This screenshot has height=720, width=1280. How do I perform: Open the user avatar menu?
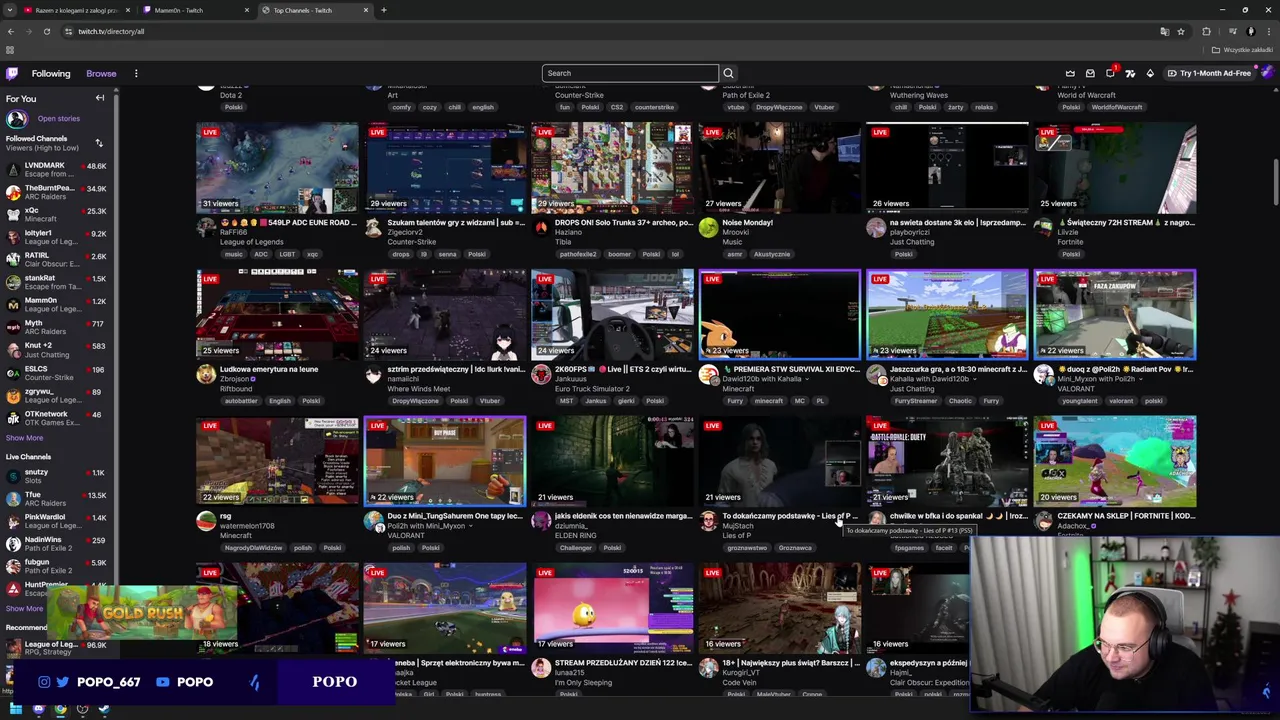pyautogui.click(x=1267, y=73)
